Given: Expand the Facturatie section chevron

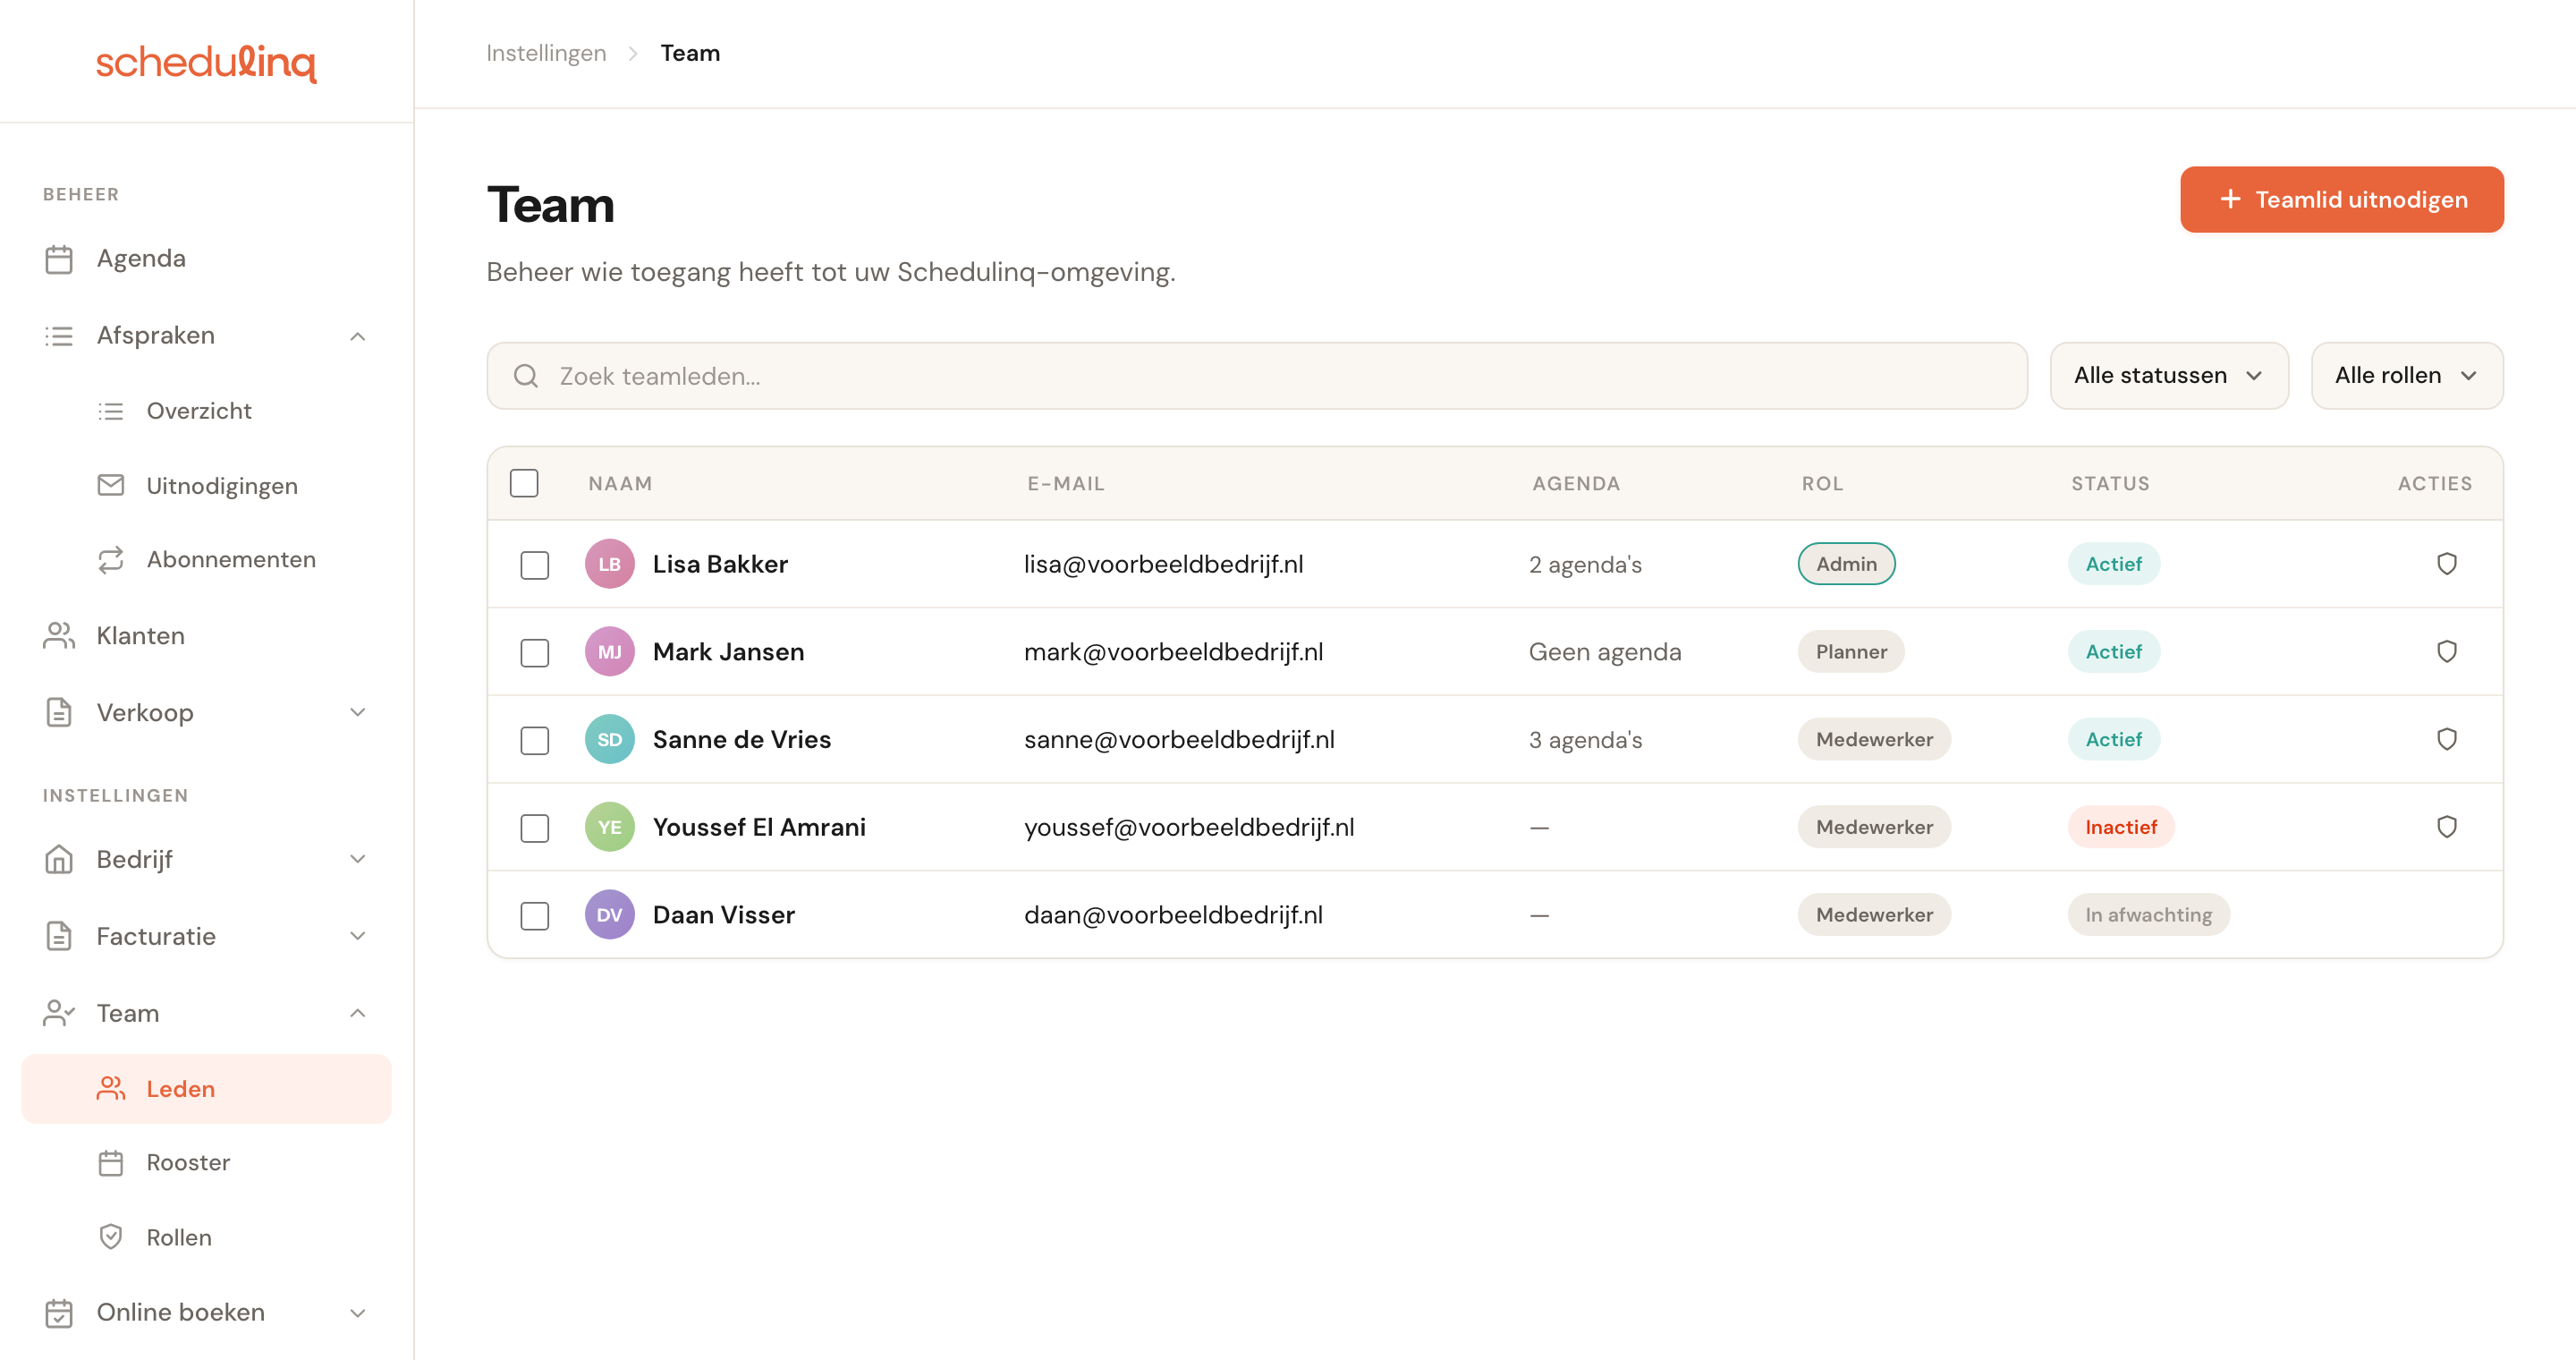Looking at the screenshot, I should point(358,936).
